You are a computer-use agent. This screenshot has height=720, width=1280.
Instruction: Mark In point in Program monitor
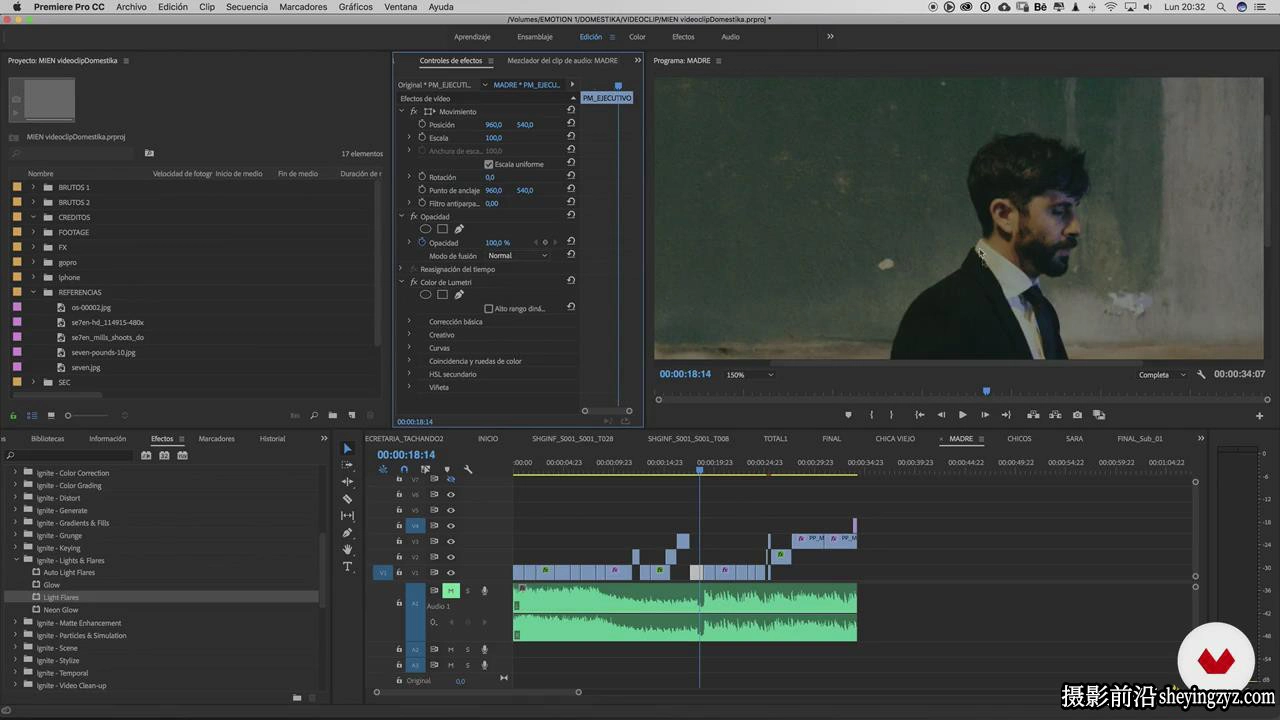pyautogui.click(x=871, y=415)
